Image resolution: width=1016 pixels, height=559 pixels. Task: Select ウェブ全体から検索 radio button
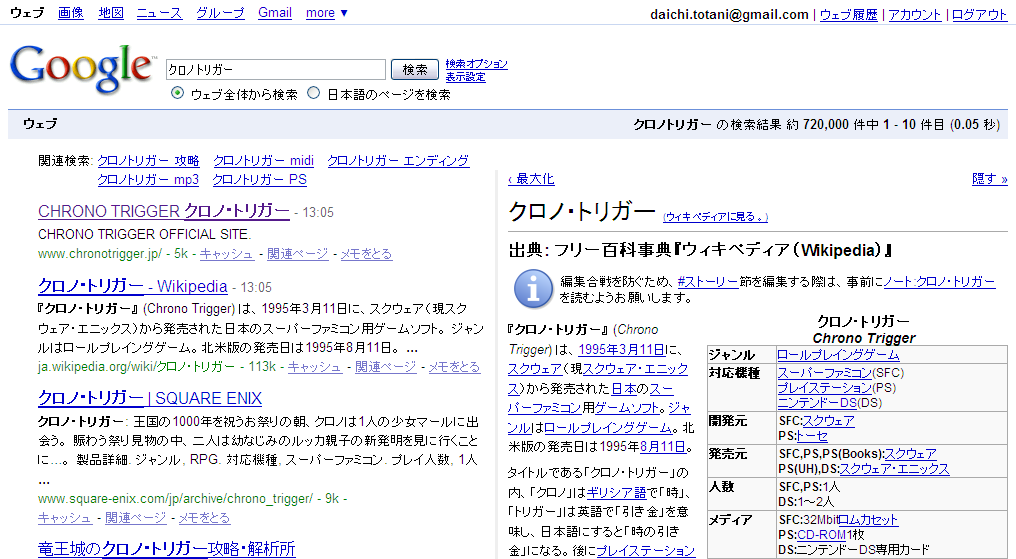tap(177, 93)
